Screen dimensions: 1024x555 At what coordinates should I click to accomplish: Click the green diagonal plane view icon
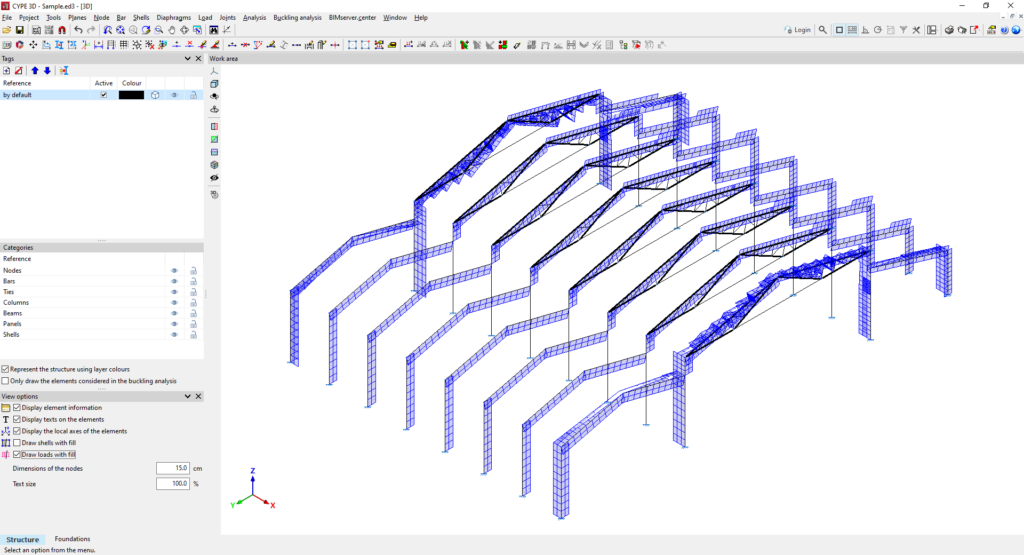coord(214,140)
